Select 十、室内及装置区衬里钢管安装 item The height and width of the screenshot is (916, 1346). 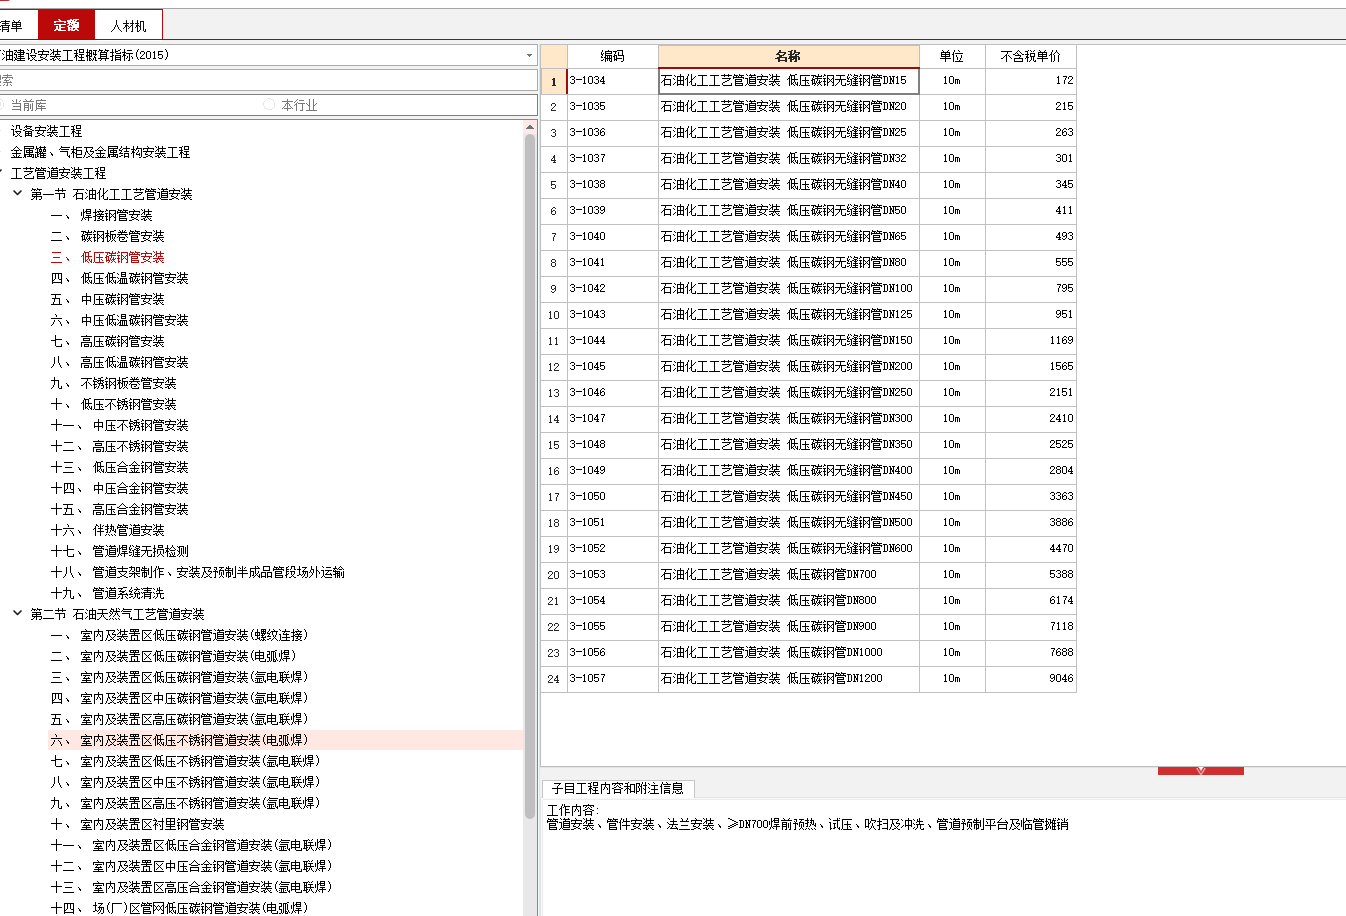(x=138, y=824)
